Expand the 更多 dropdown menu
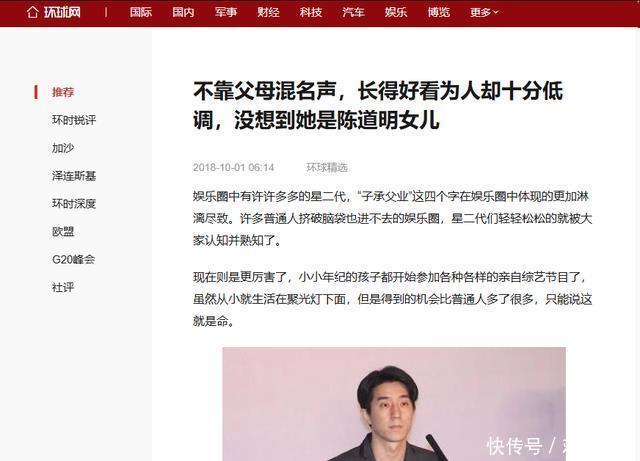This screenshot has width=640, height=461. pyautogui.click(x=484, y=12)
